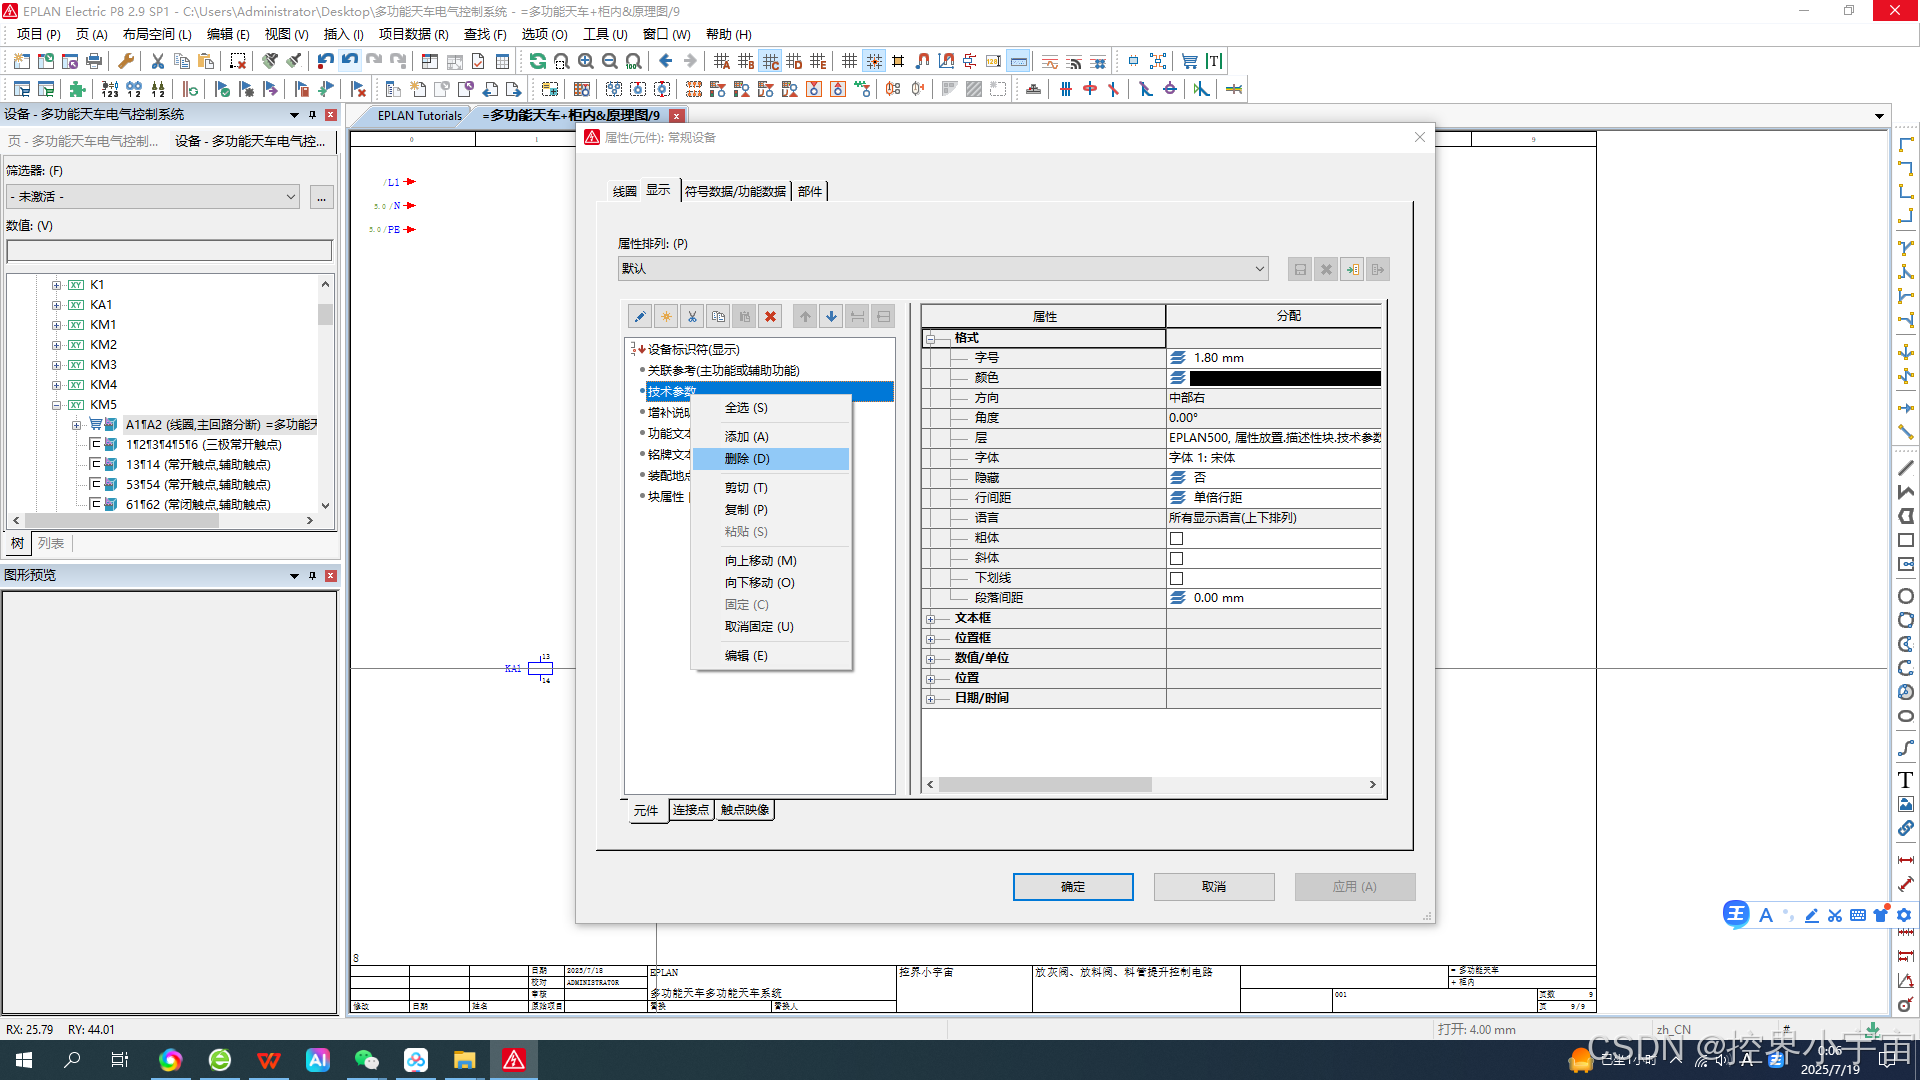Click the black 颜色 color swatch

(1285, 378)
